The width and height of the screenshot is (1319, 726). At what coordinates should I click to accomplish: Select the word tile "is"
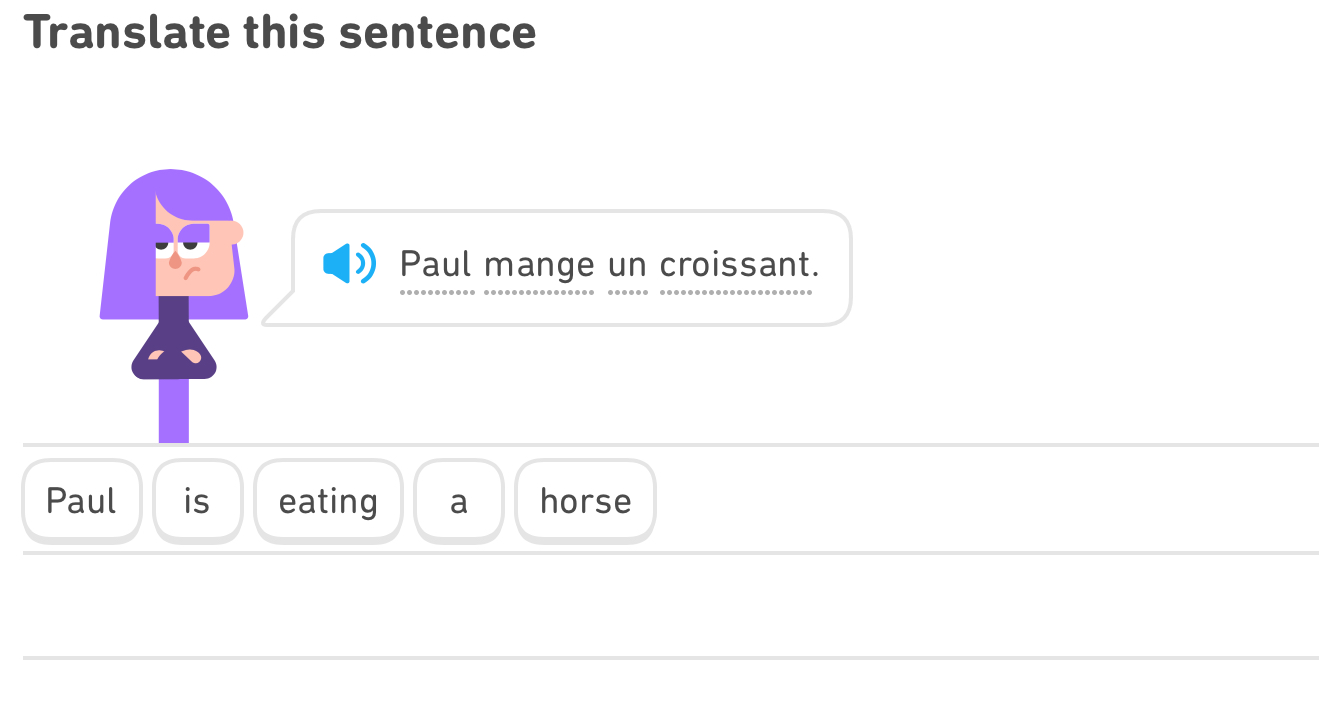[x=197, y=500]
